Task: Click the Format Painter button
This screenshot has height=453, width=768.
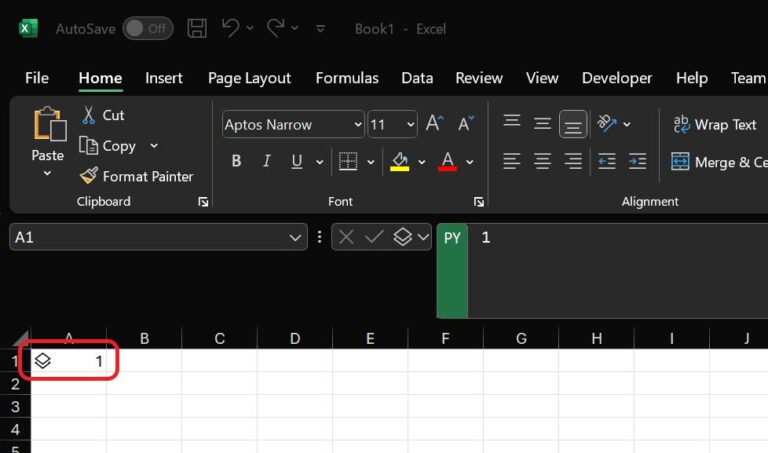Action: [137, 176]
